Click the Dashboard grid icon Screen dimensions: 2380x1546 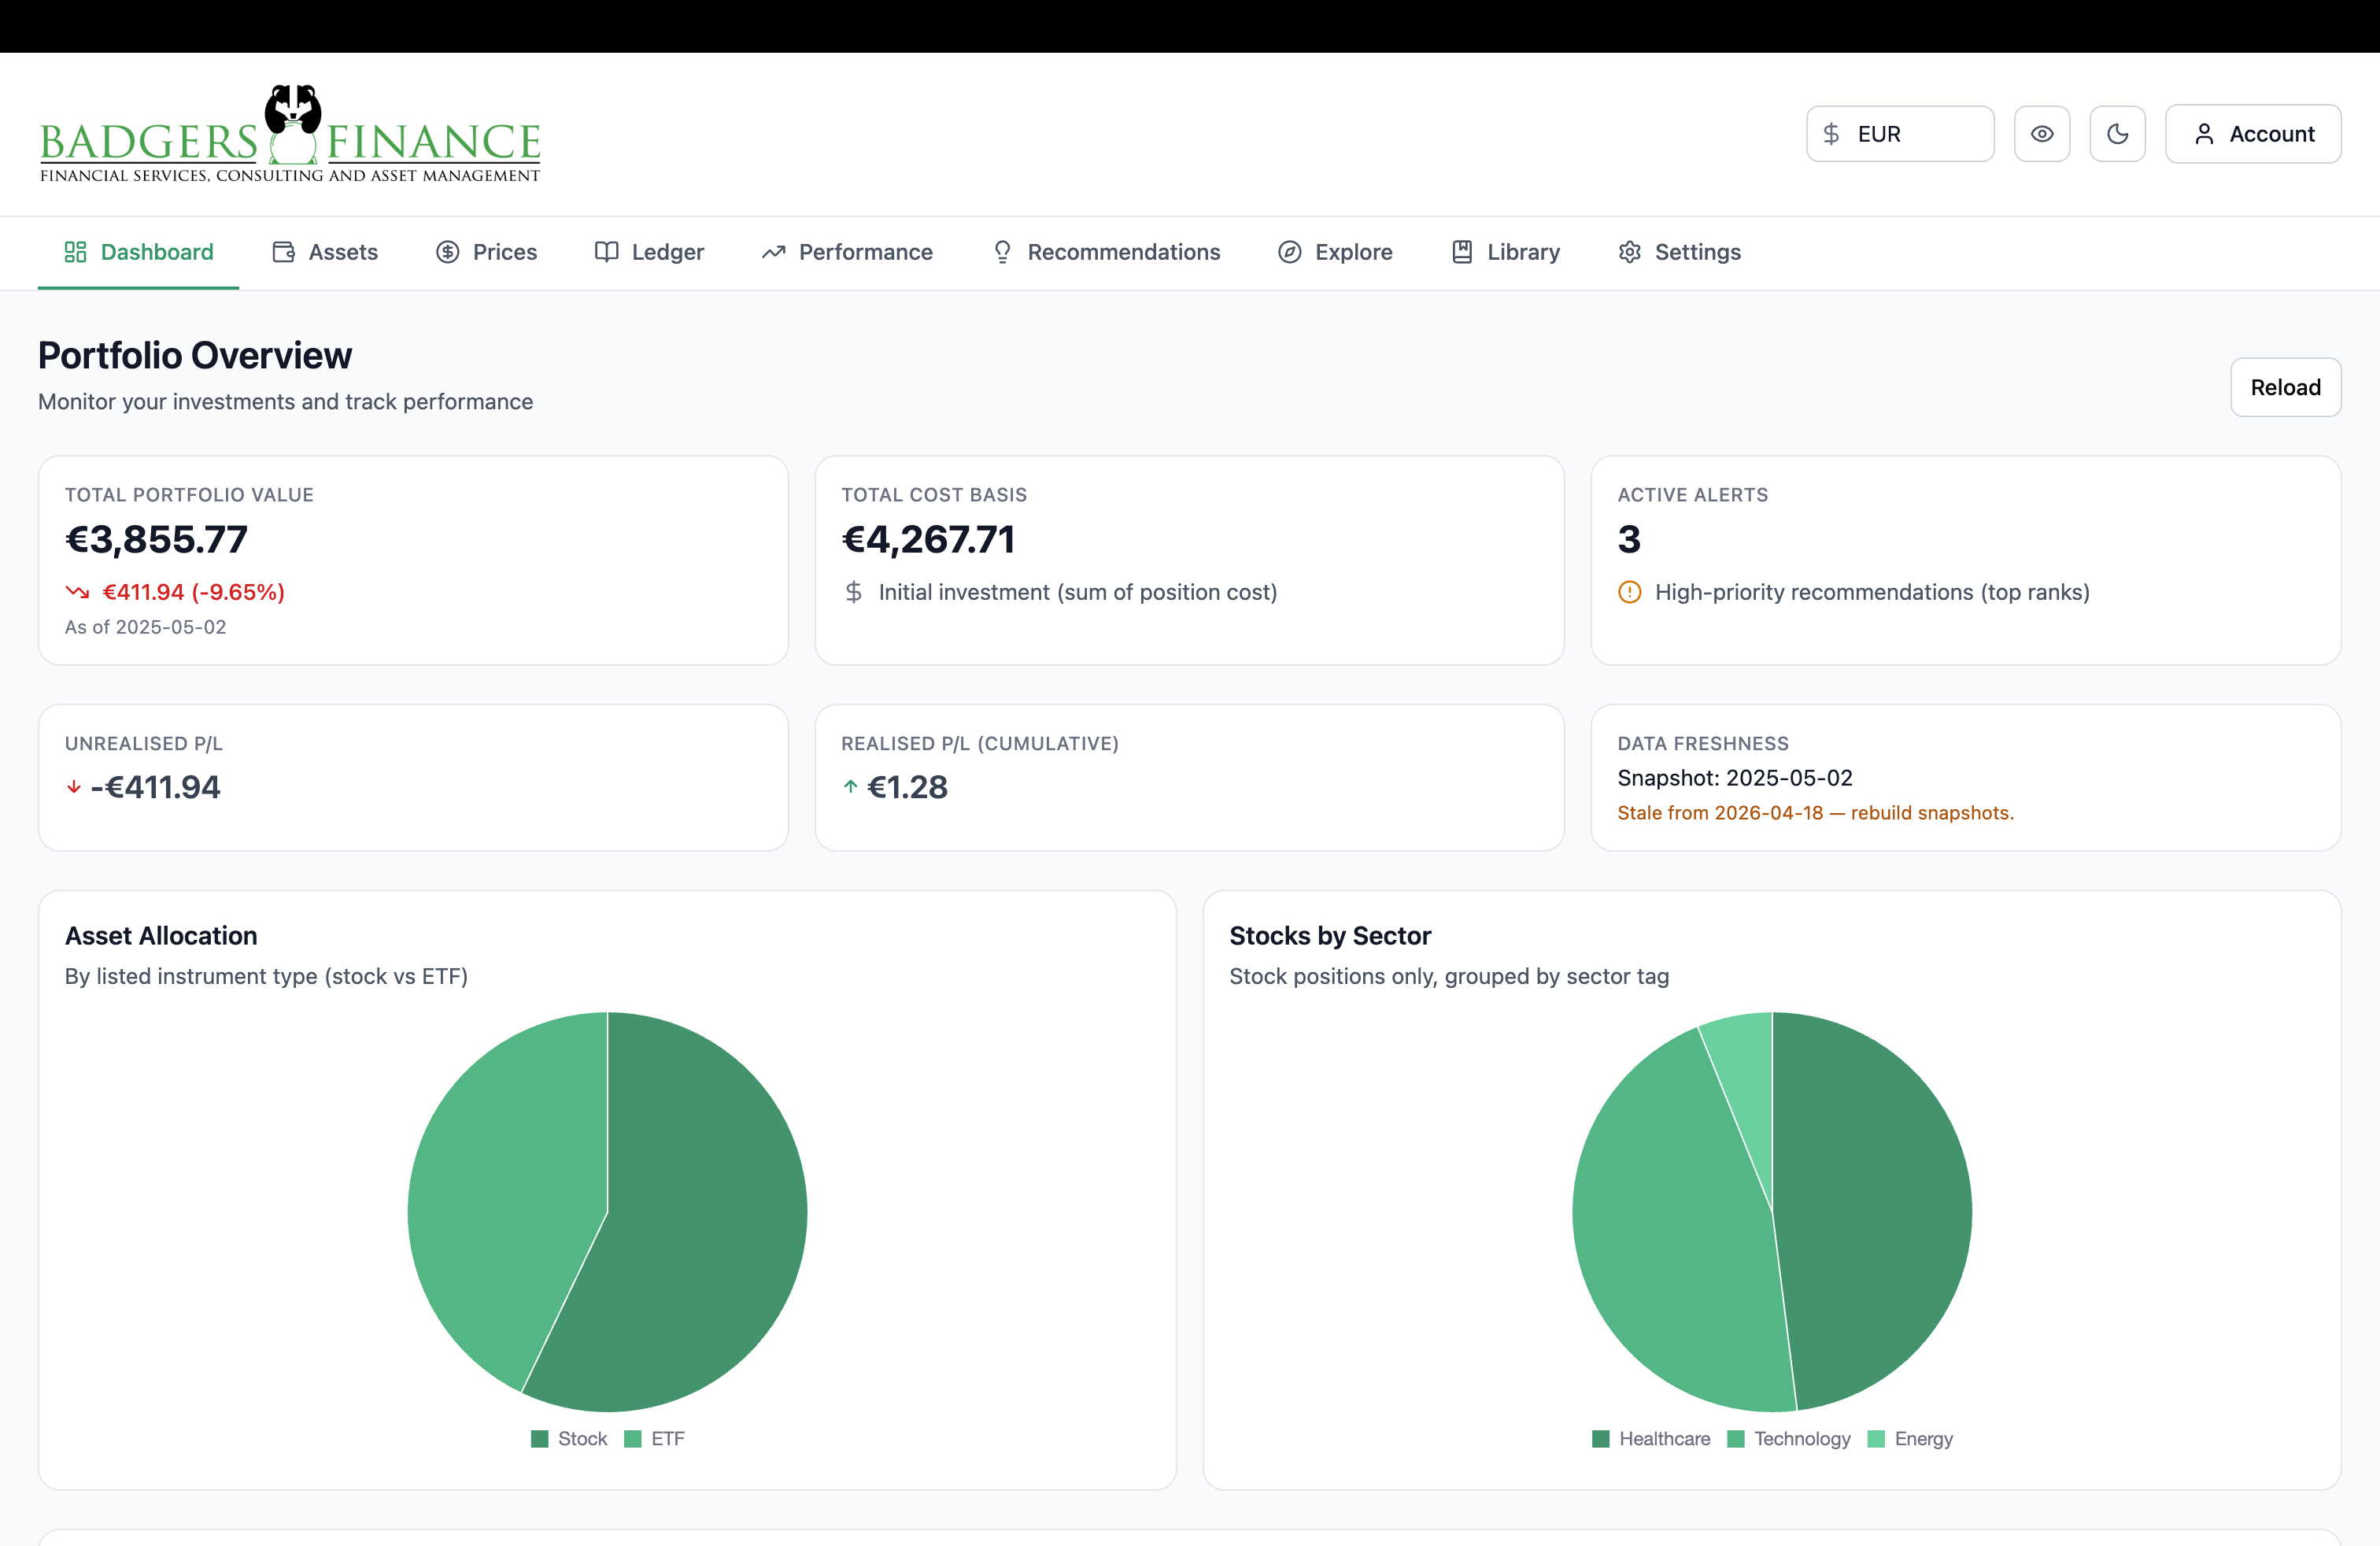point(75,252)
